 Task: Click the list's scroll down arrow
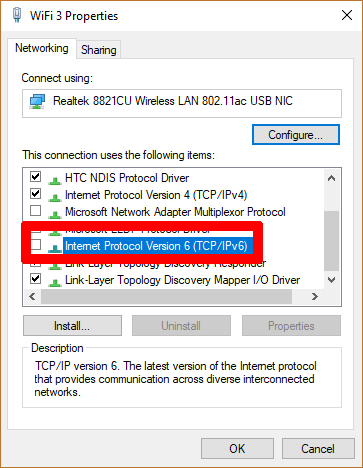pyautogui.click(x=331, y=280)
